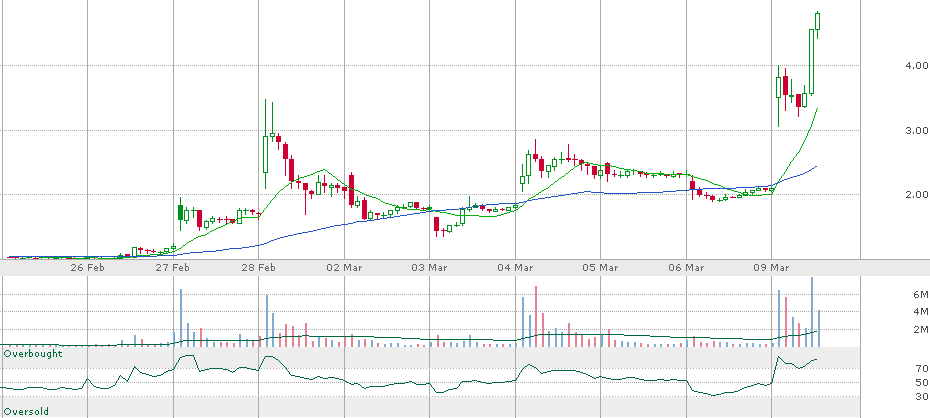Click the 09 Mar date label
Image resolution: width=930 pixels, height=418 pixels.
[x=771, y=267]
